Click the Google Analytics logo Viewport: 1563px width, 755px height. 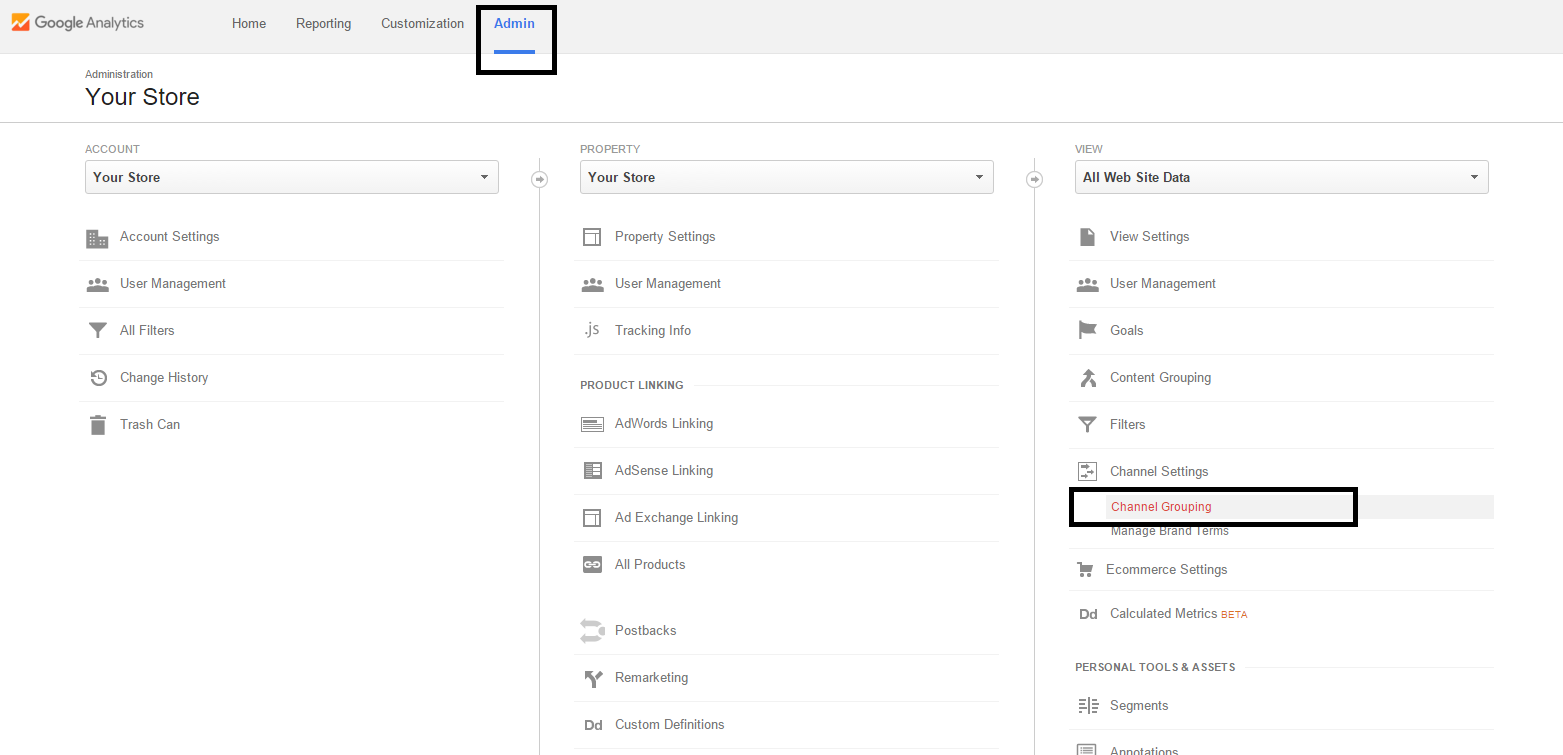(78, 22)
